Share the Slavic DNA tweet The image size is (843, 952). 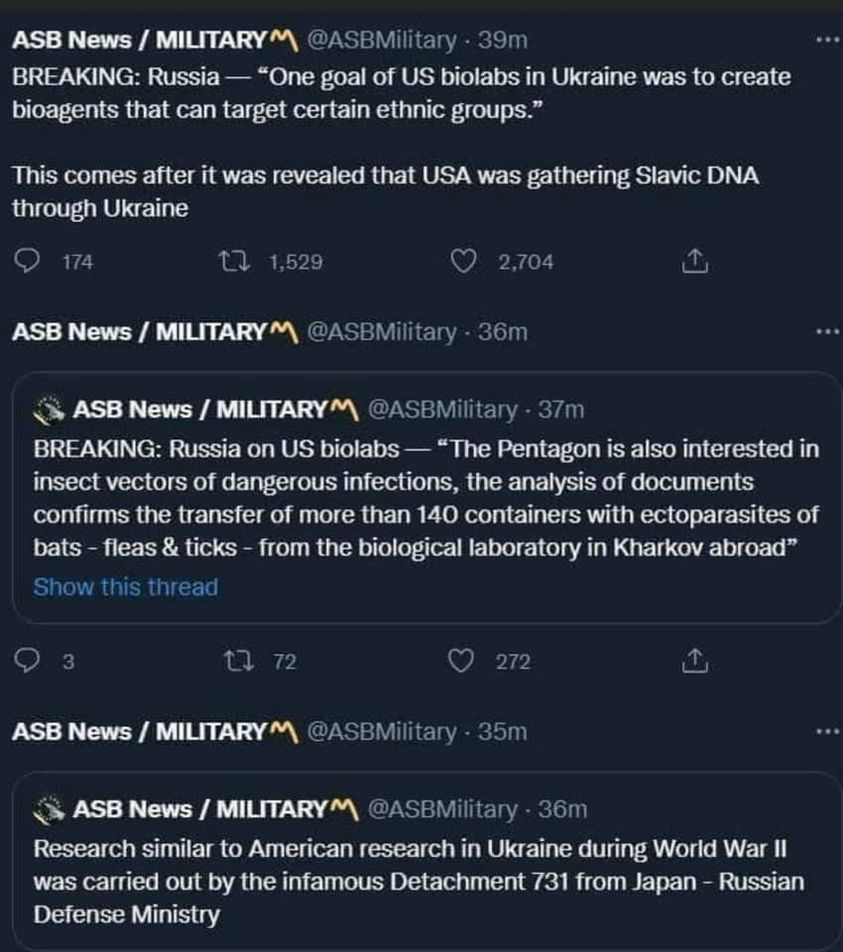[x=695, y=262]
